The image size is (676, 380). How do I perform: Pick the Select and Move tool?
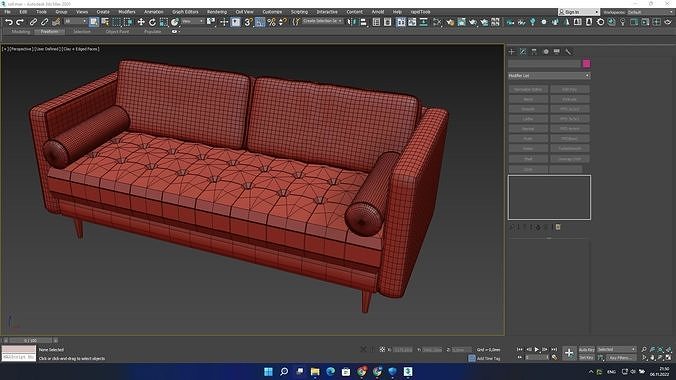[x=141, y=22]
